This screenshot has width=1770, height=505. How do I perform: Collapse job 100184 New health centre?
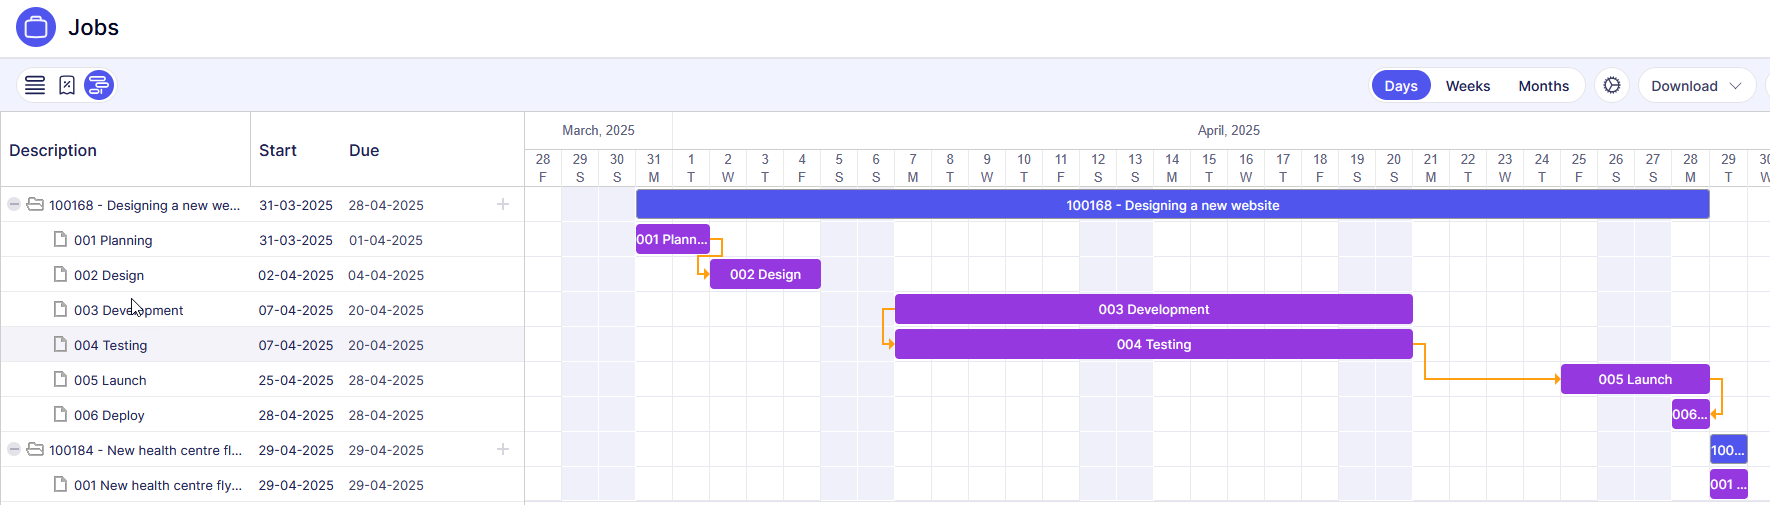[14, 449]
